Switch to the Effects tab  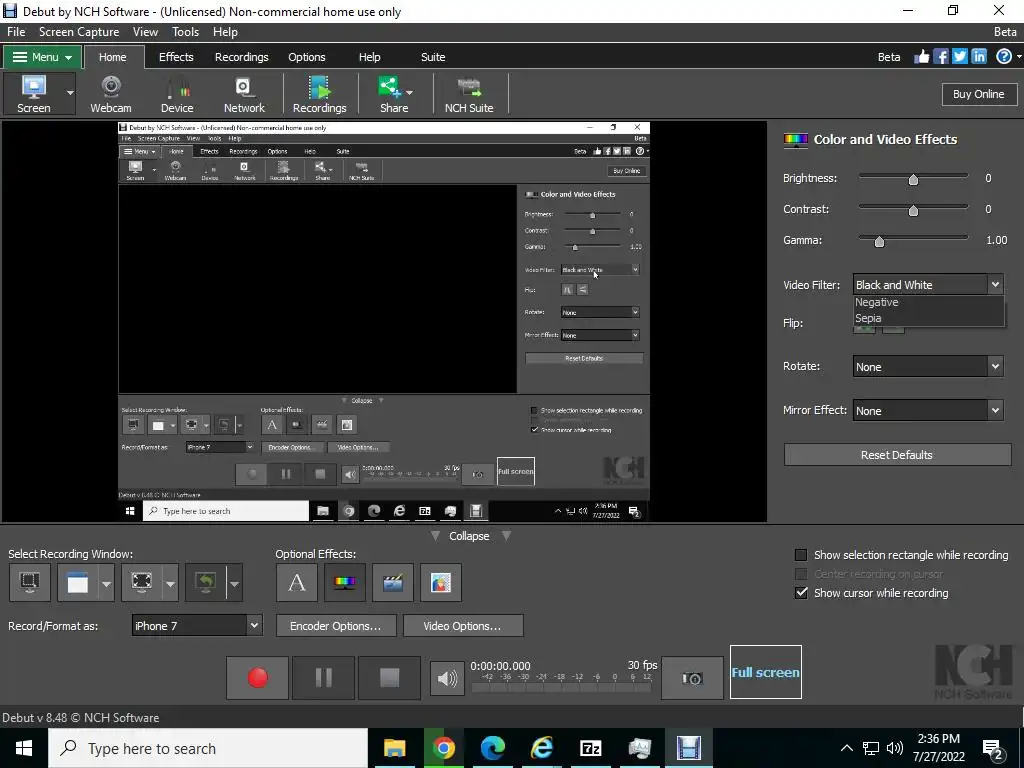[176, 57]
